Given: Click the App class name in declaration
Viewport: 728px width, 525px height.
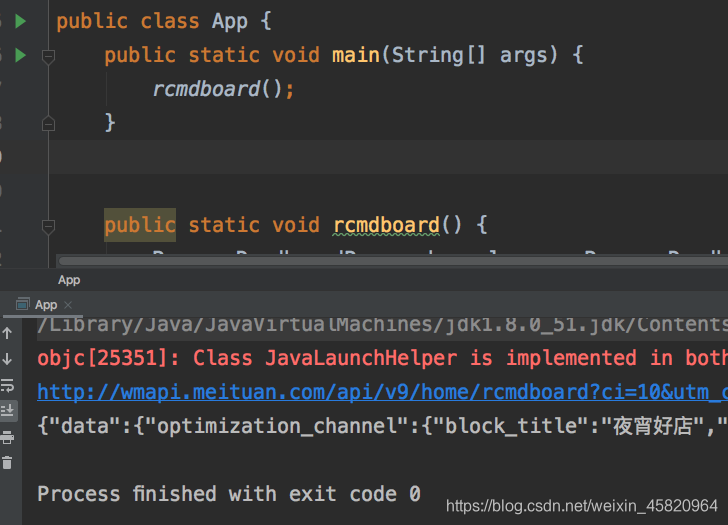Looking at the screenshot, I should click(x=230, y=21).
